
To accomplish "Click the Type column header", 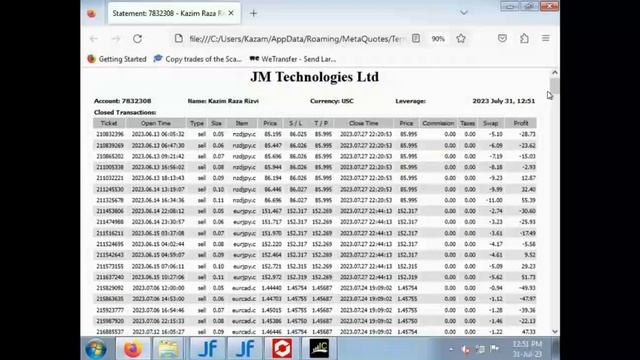I will 197,123.
